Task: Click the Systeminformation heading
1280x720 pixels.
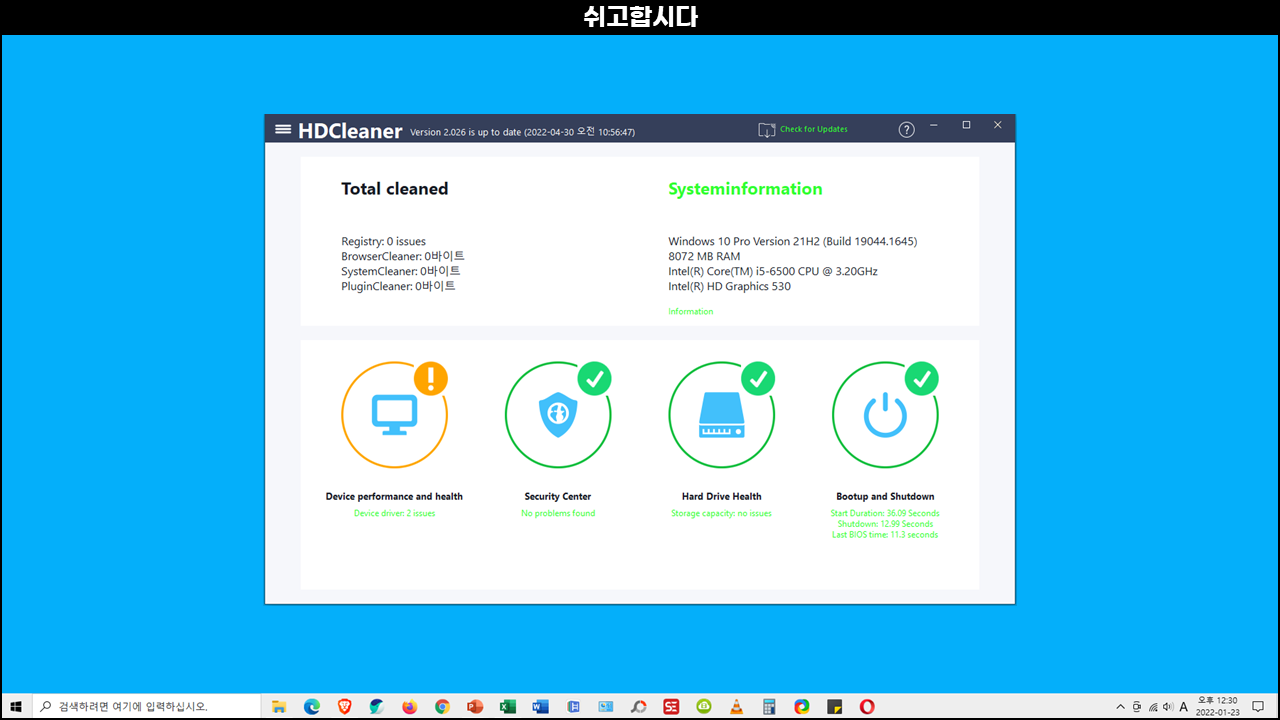Action: click(x=745, y=189)
